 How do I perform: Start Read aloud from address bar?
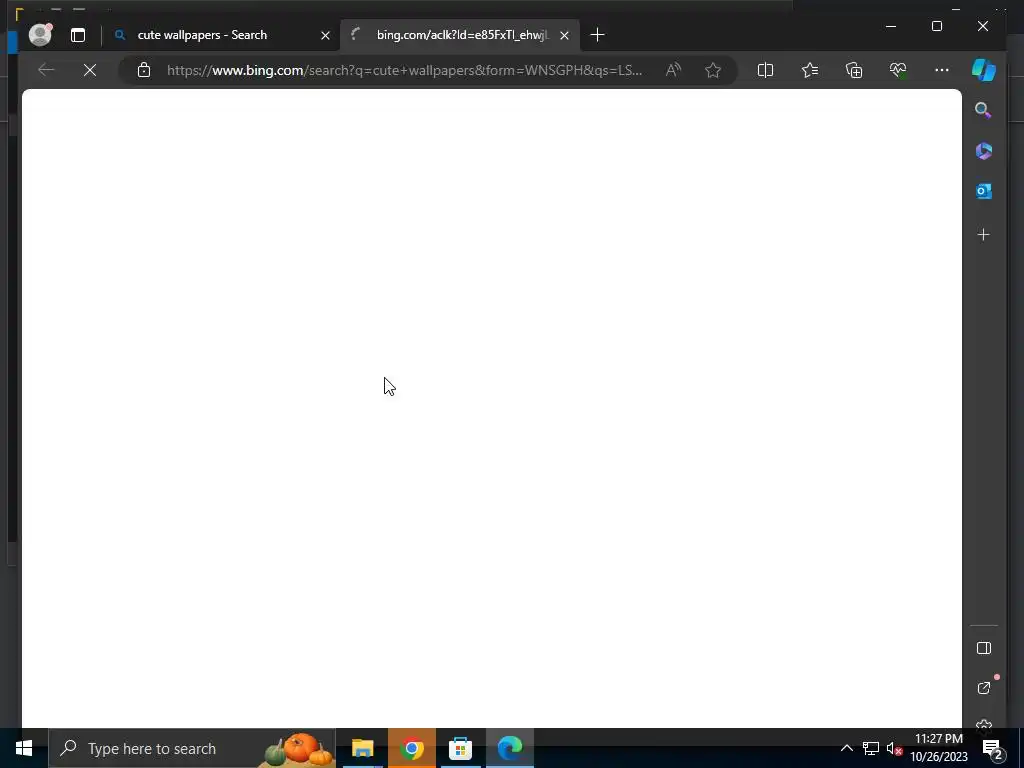(x=673, y=70)
